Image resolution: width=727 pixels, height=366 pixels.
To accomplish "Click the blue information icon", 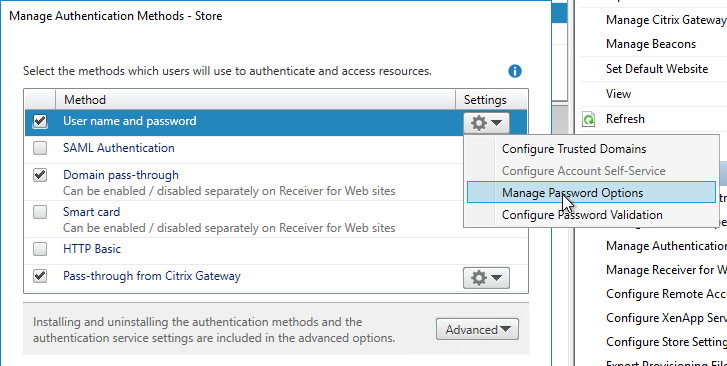I will (x=515, y=71).
